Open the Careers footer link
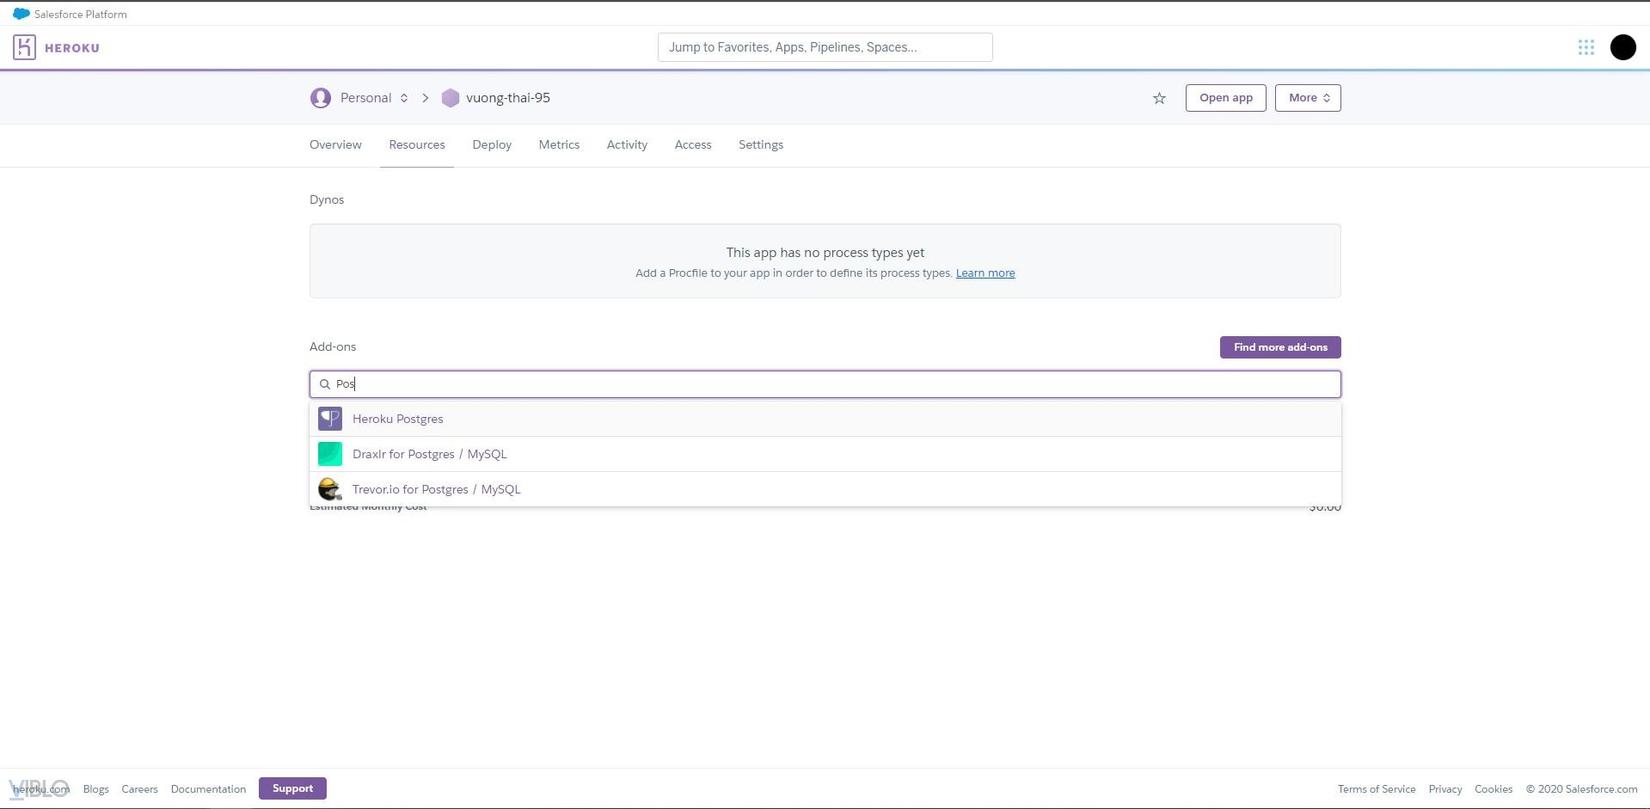The image size is (1650, 809). point(140,789)
